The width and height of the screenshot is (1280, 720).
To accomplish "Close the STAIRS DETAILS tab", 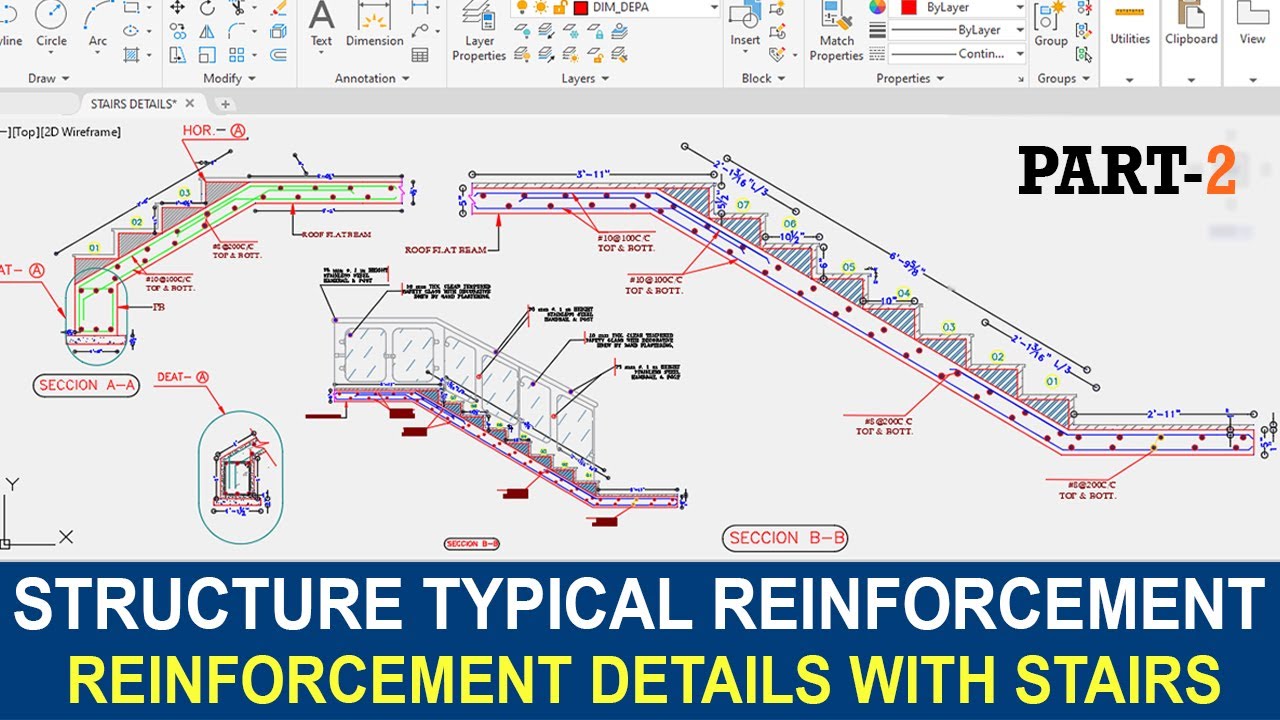I will coord(190,103).
